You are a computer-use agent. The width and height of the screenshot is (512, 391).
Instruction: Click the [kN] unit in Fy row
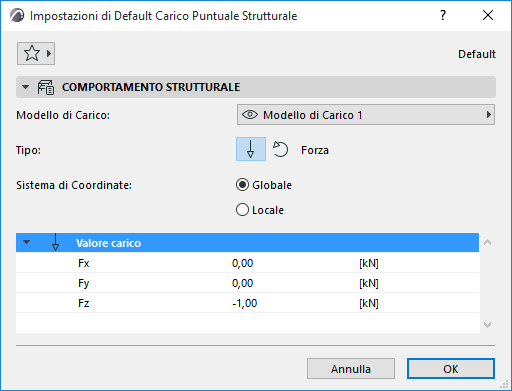tap(369, 283)
